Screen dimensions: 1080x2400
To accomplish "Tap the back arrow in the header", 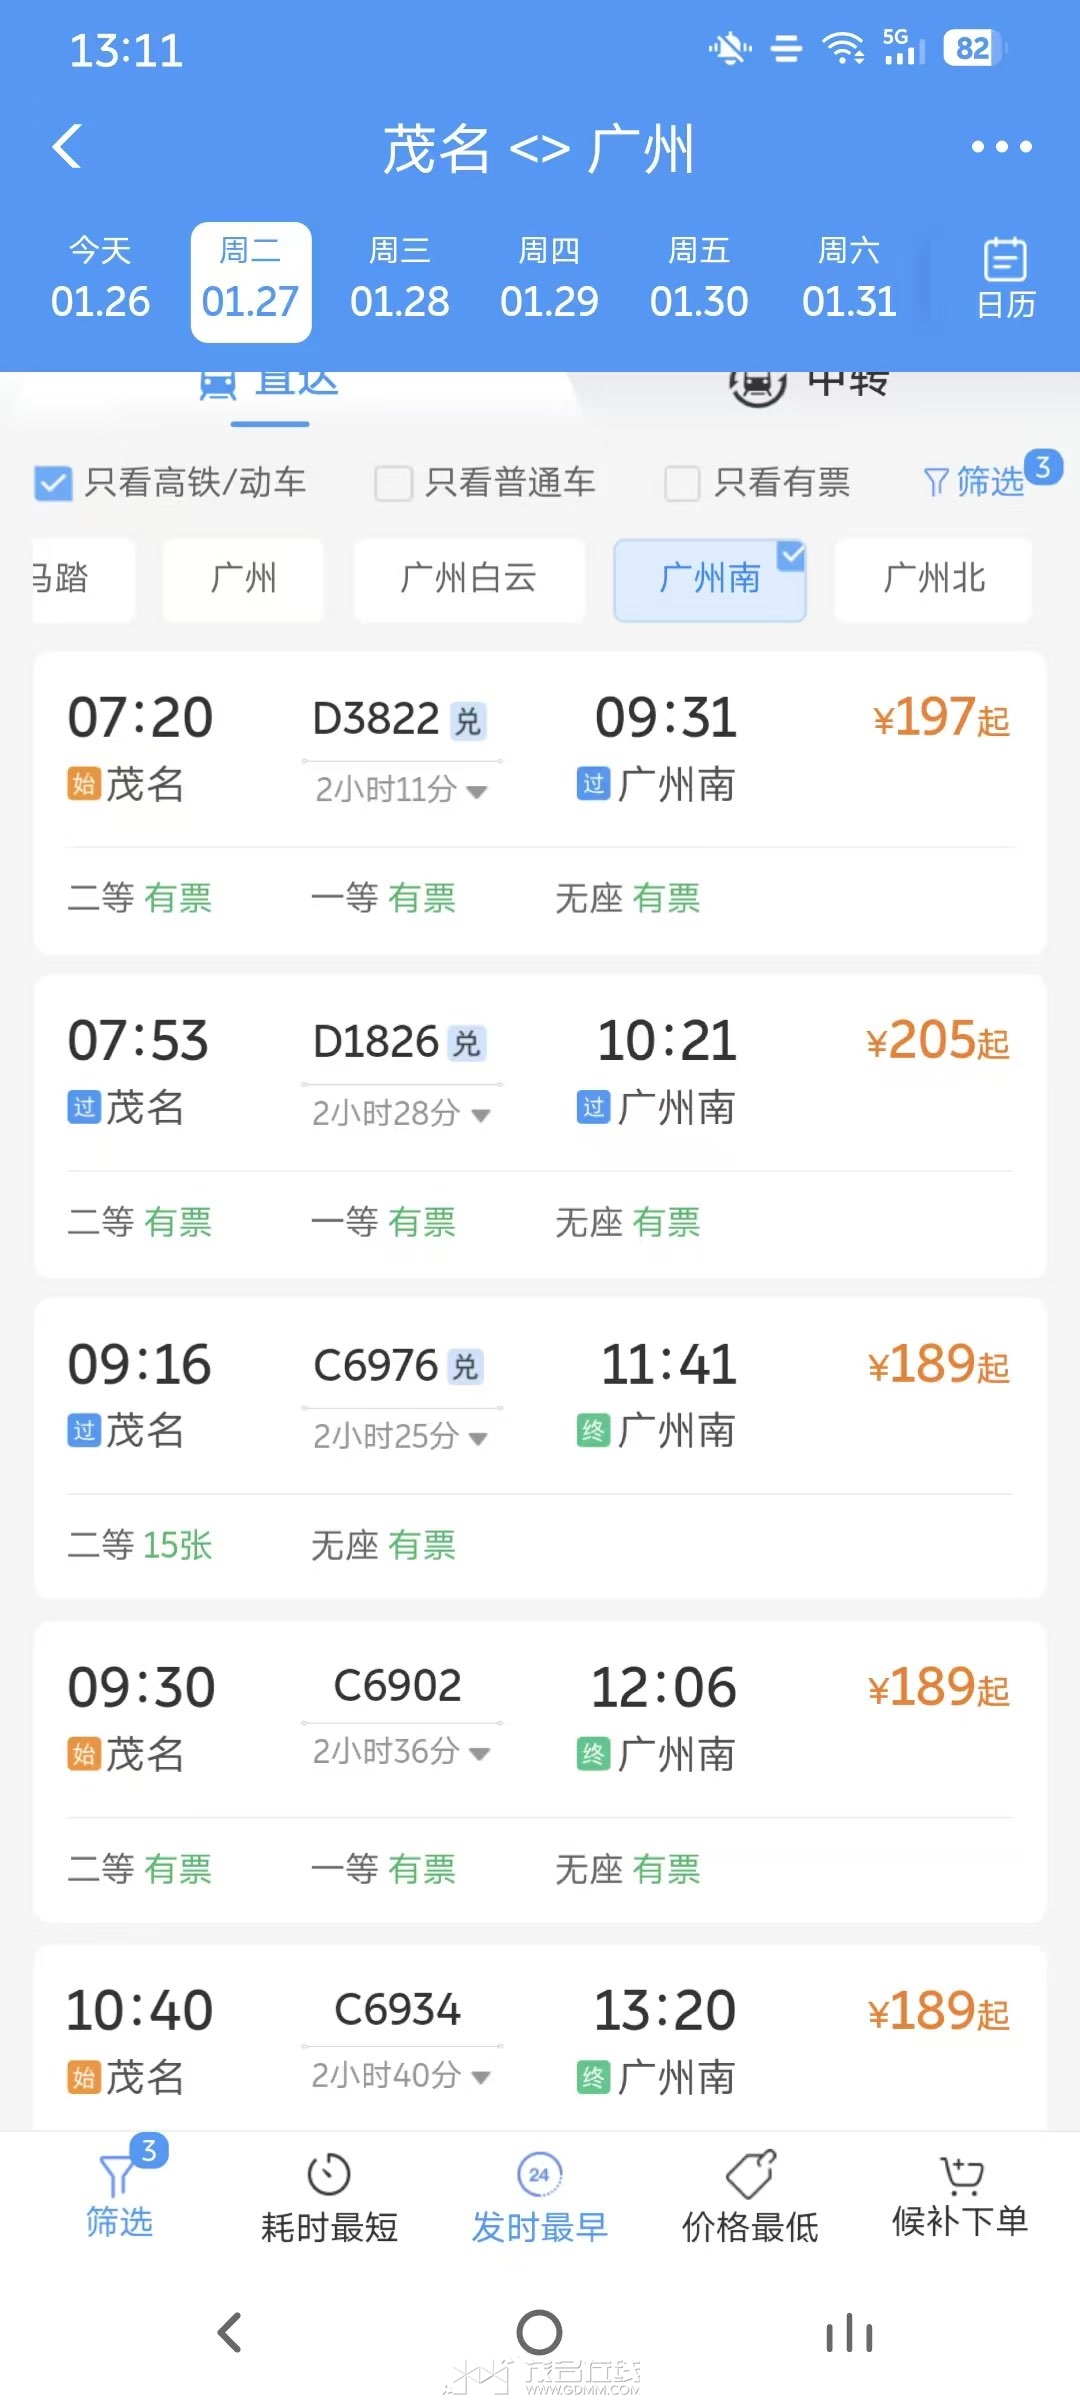I will 68,147.
